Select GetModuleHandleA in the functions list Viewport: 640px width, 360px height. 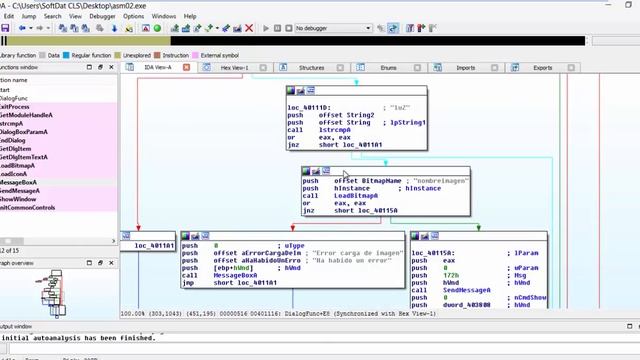click(58, 115)
